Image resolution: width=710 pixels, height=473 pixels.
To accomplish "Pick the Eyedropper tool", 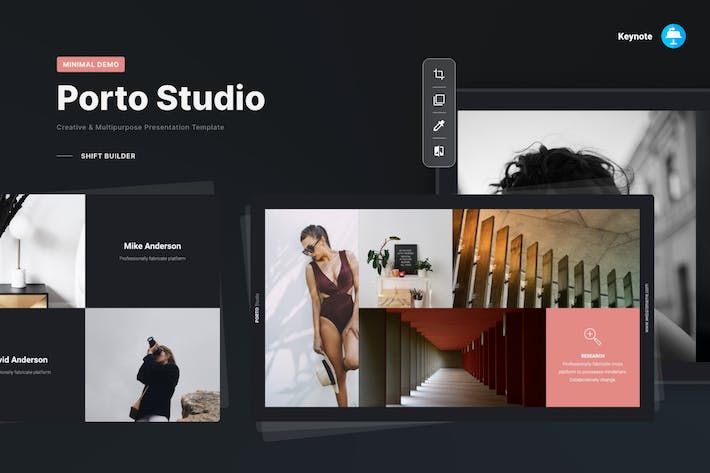I will tap(439, 126).
